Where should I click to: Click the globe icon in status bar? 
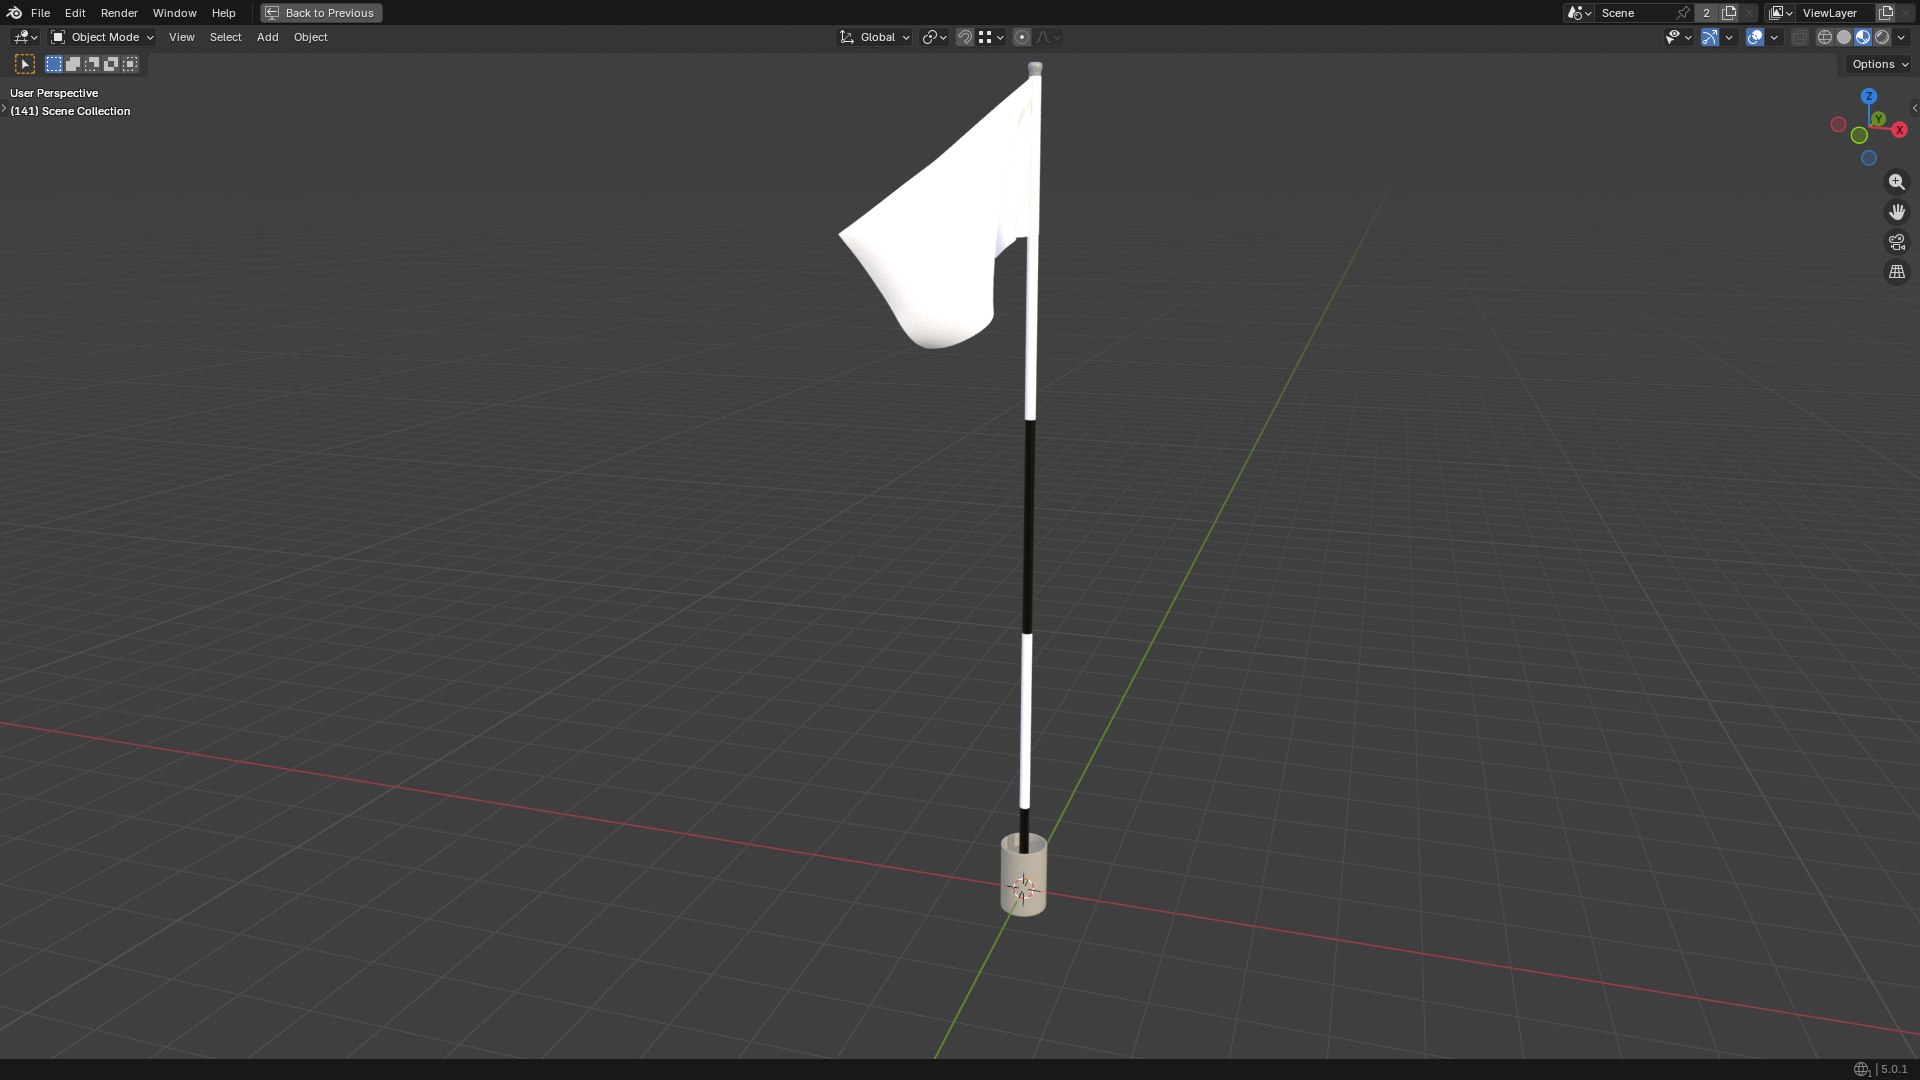[x=1861, y=1069]
